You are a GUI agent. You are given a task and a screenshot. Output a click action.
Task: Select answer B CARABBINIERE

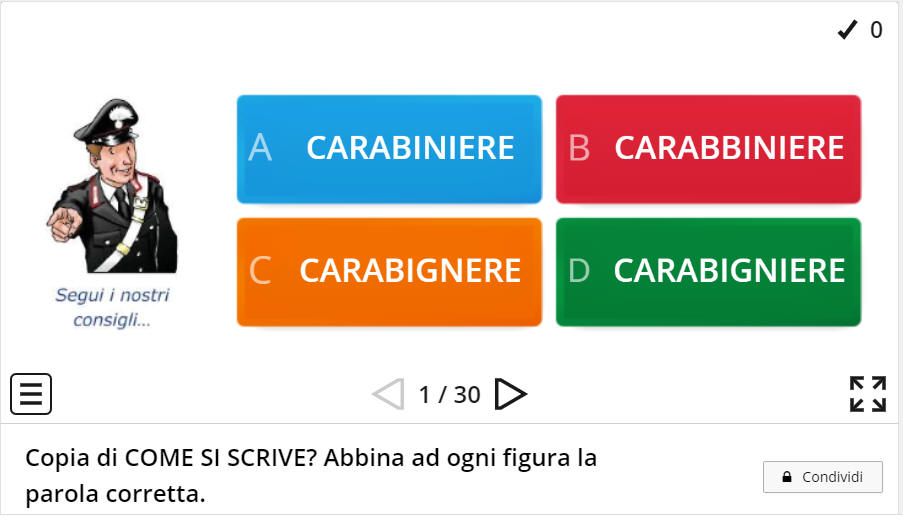[708, 149]
